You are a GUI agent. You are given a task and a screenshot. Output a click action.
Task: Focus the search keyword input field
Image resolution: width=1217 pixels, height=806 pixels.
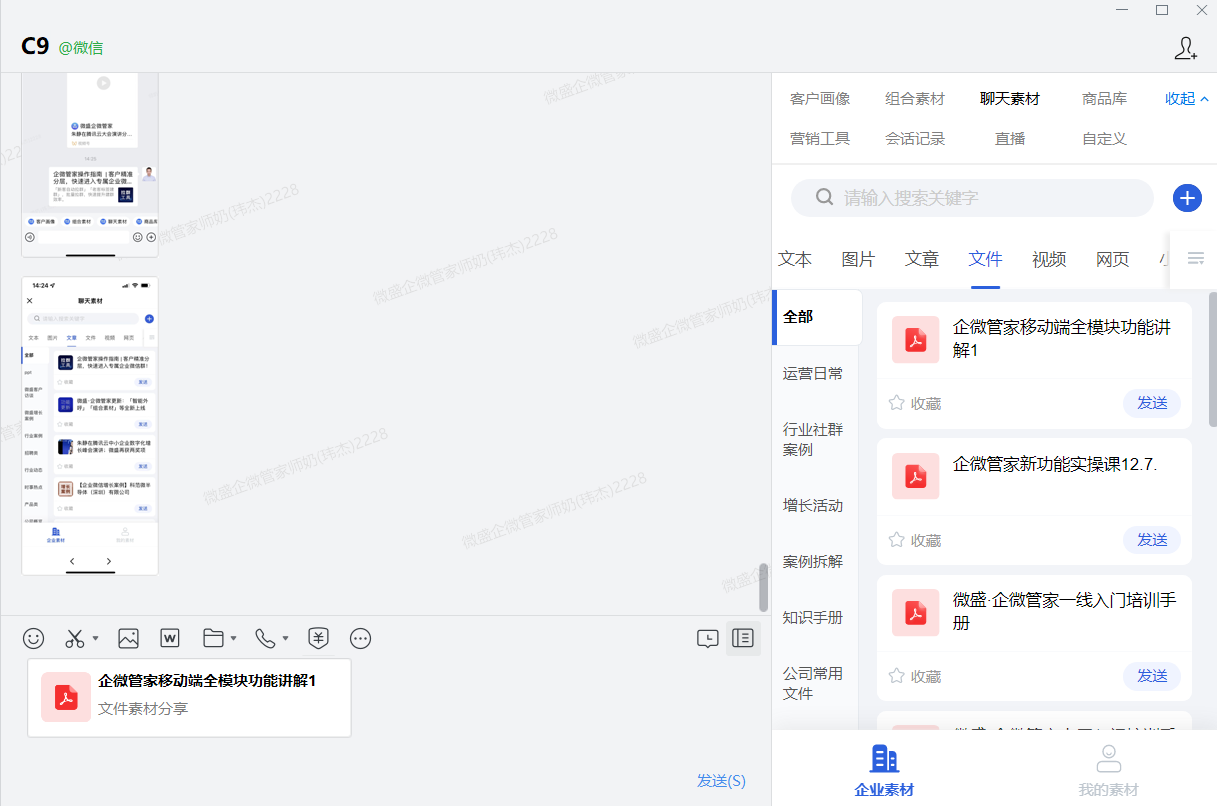tap(972, 198)
